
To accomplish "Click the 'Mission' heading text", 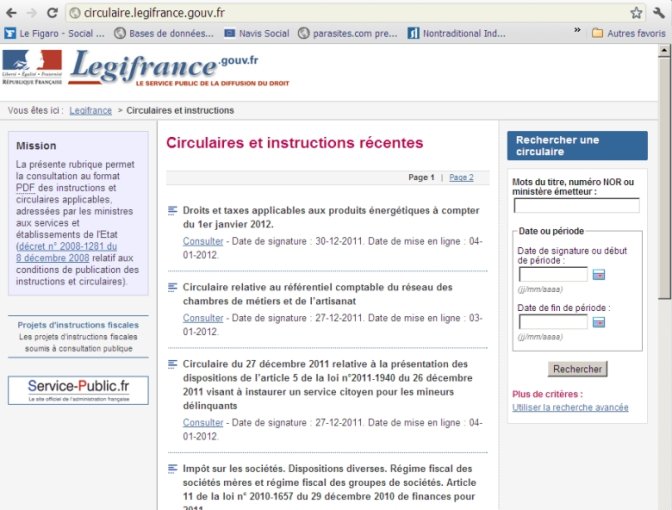I will click(x=36, y=146).
